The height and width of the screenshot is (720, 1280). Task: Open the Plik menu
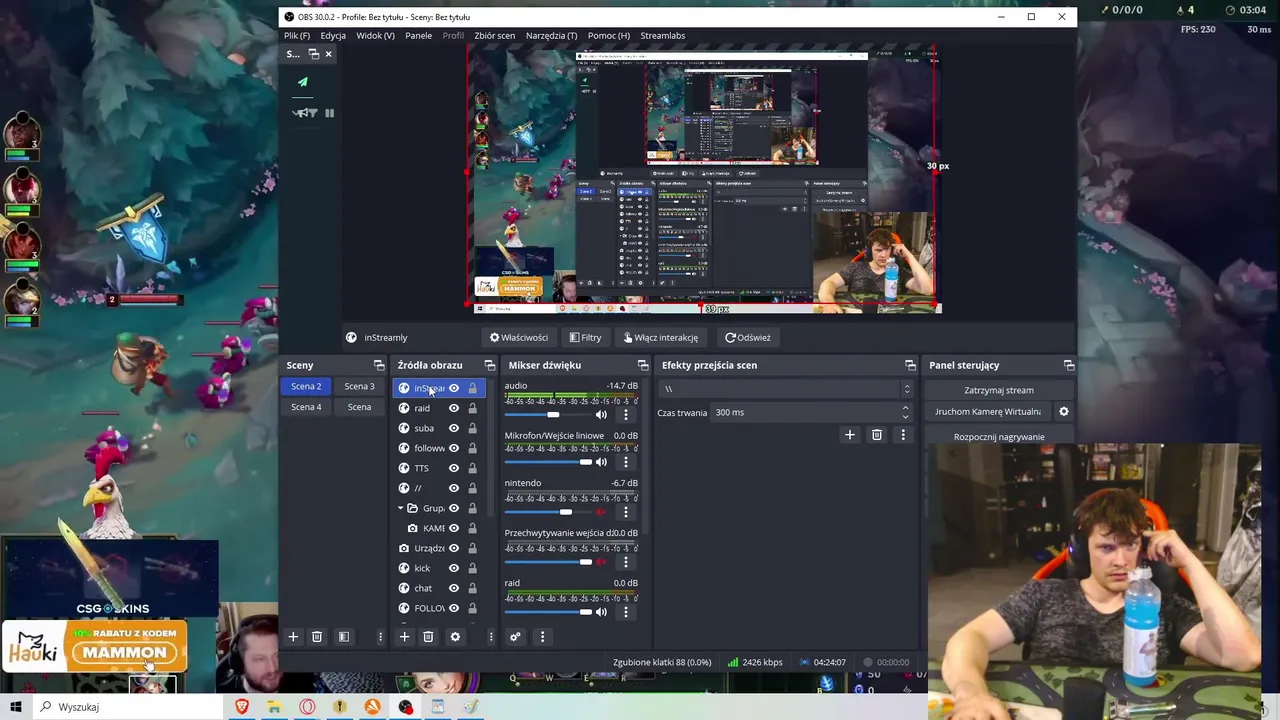(296, 35)
